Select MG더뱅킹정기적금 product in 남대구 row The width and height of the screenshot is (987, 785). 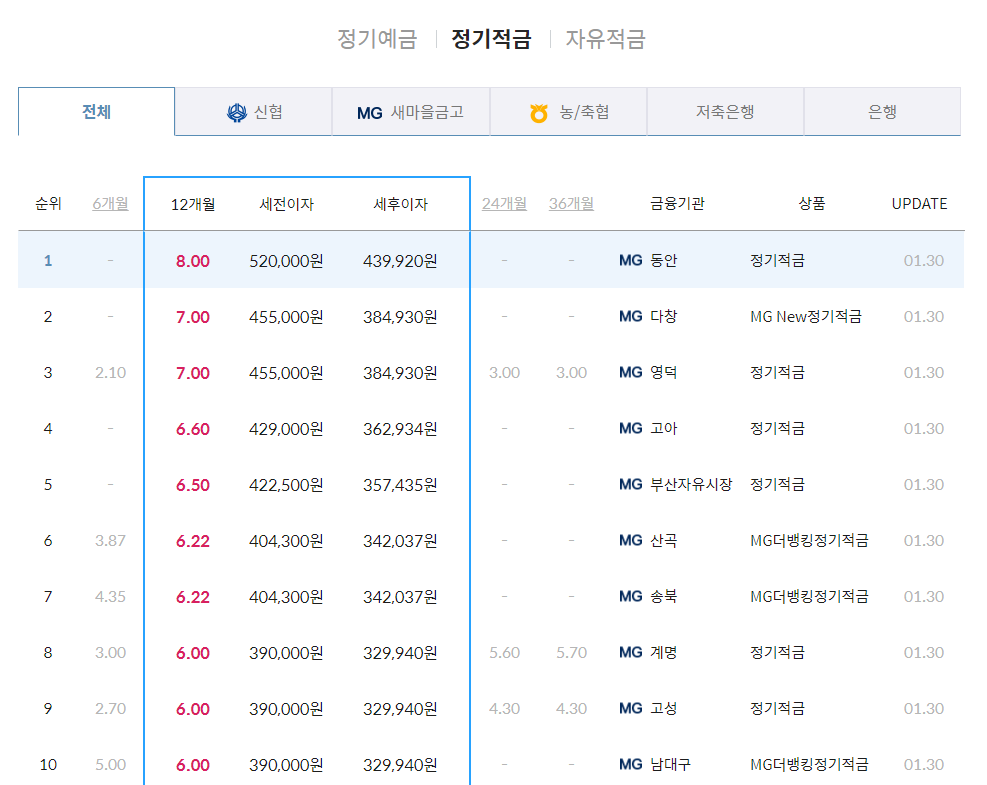(x=809, y=764)
